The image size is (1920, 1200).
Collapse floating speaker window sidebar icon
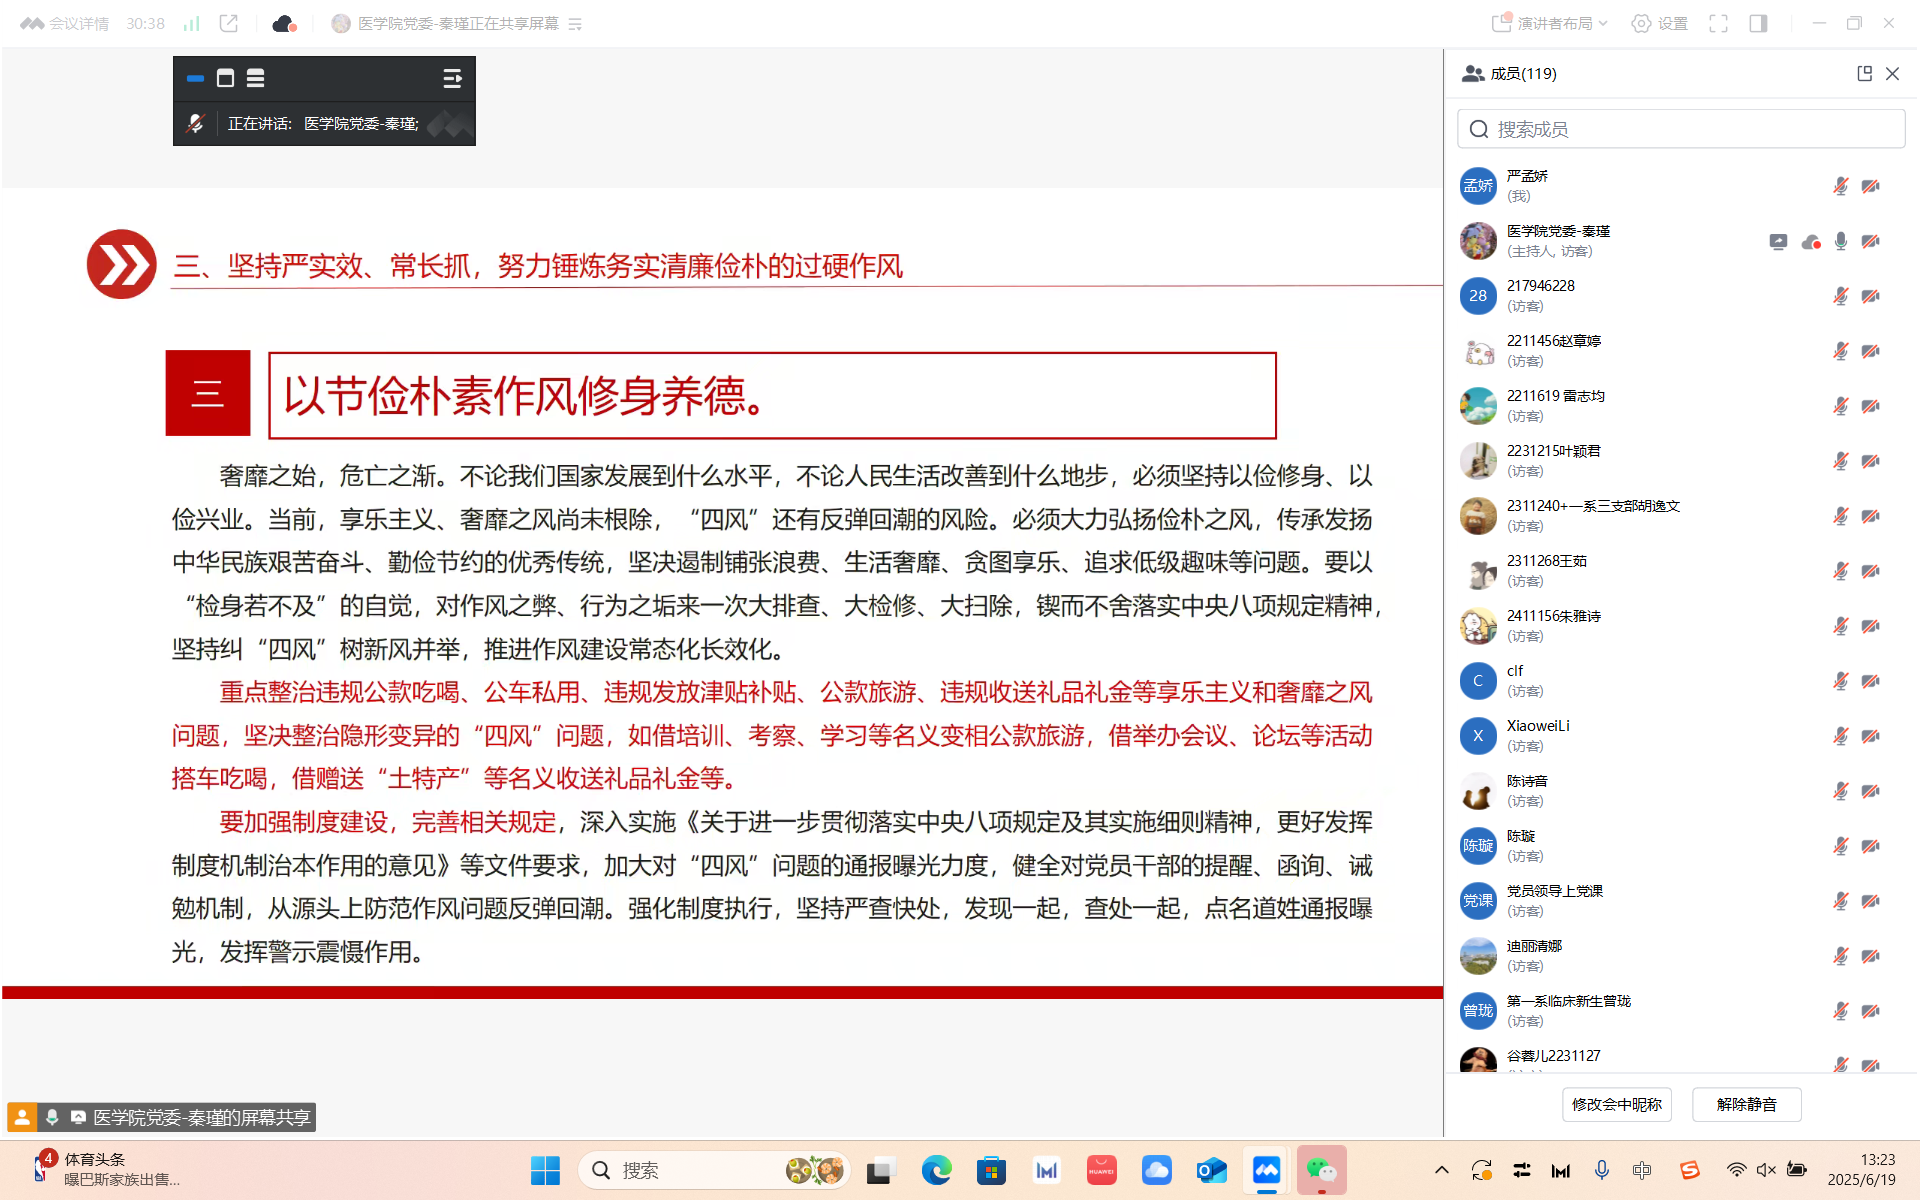452,78
